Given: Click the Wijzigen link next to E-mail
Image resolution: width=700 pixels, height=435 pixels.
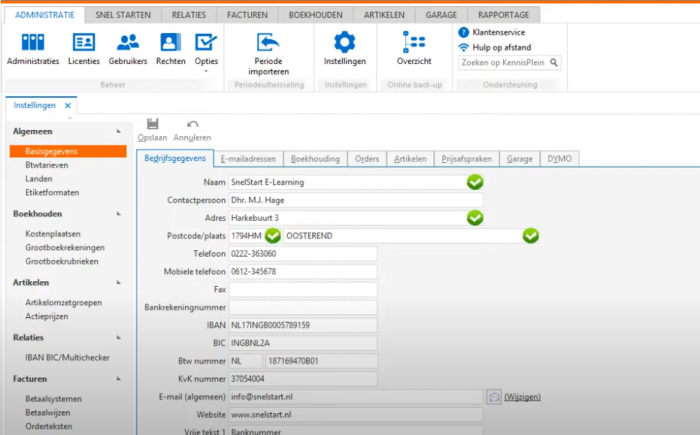Looking at the screenshot, I should click(x=523, y=397).
